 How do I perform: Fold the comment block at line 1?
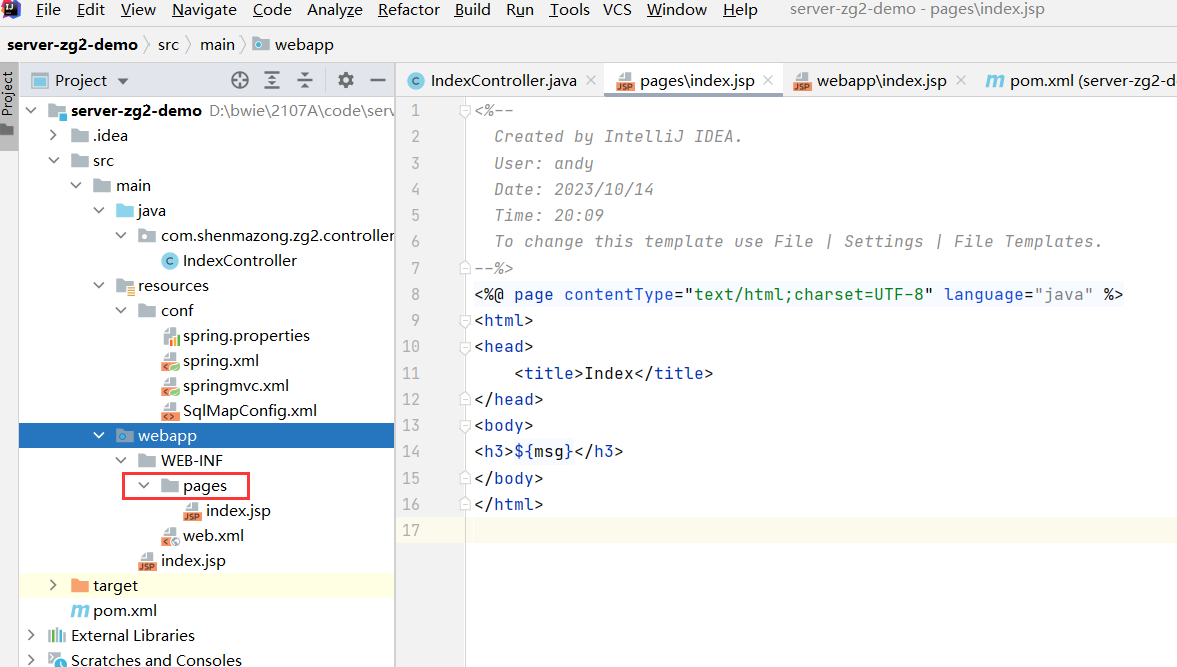click(465, 111)
